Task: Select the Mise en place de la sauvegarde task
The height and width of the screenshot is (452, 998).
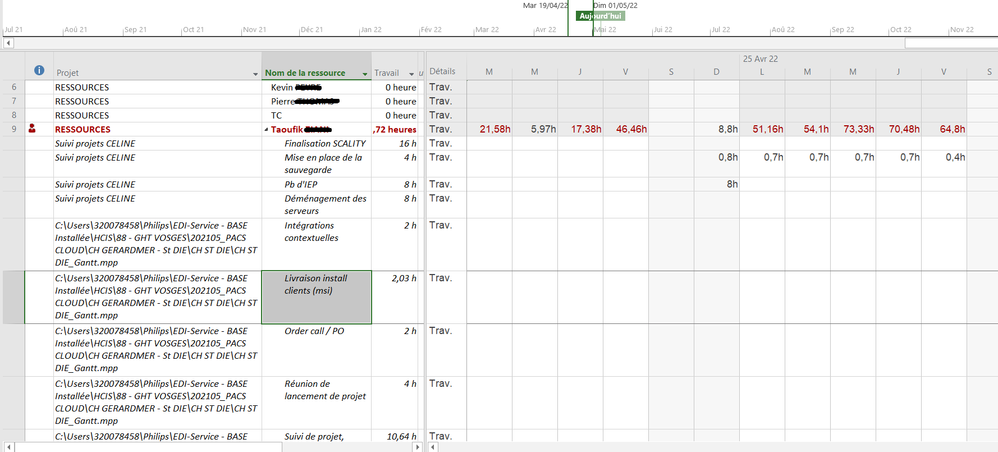Action: [316, 164]
